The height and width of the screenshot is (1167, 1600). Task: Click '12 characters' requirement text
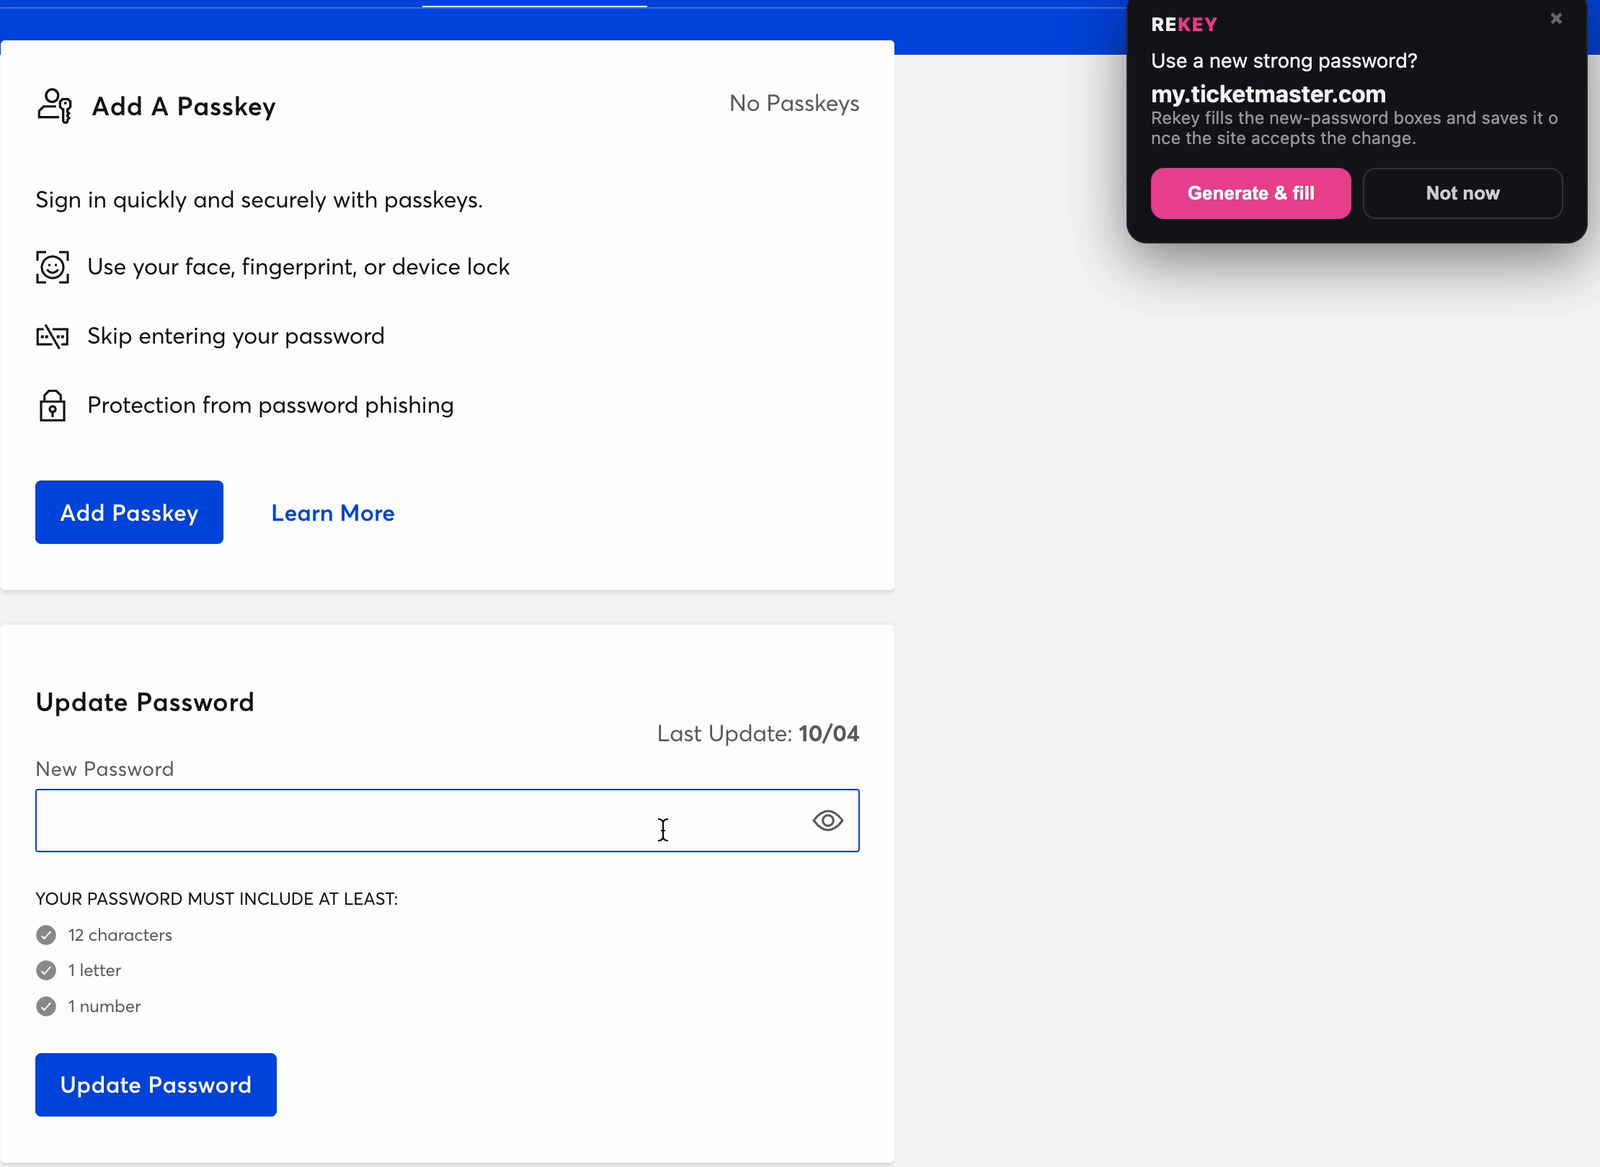click(120, 935)
